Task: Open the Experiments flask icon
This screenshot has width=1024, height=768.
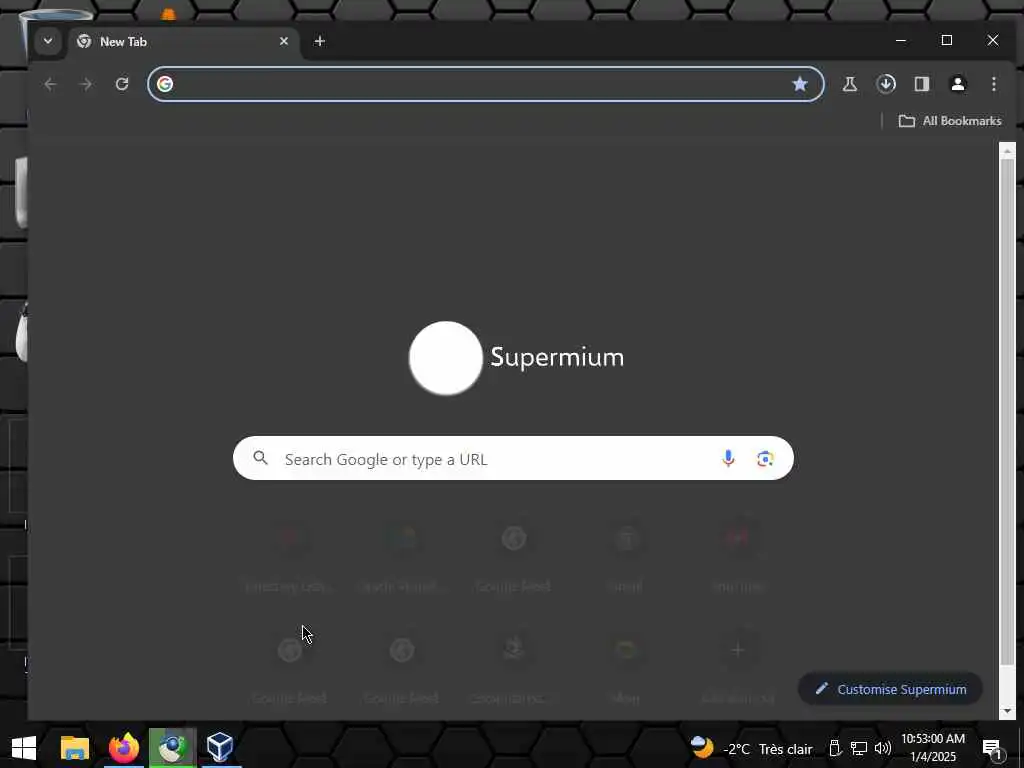Action: (x=850, y=84)
